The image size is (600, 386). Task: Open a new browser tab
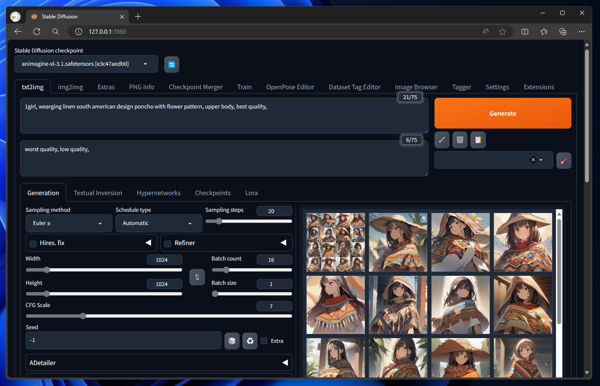[x=138, y=16]
